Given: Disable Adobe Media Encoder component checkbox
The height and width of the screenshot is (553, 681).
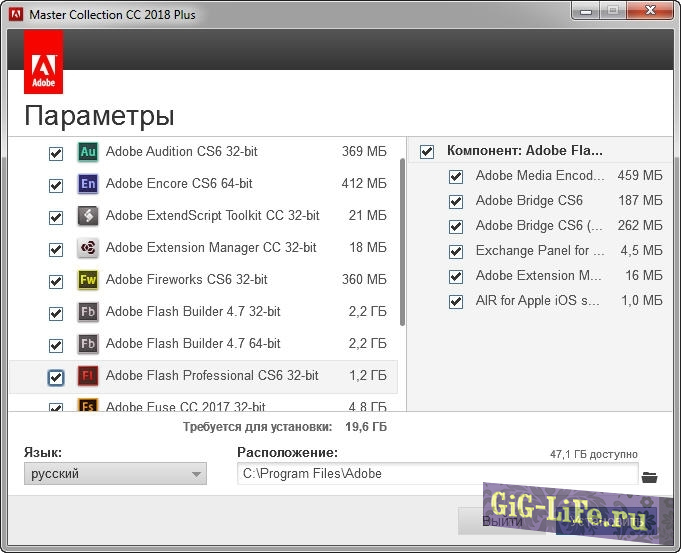Looking at the screenshot, I should pyautogui.click(x=456, y=176).
